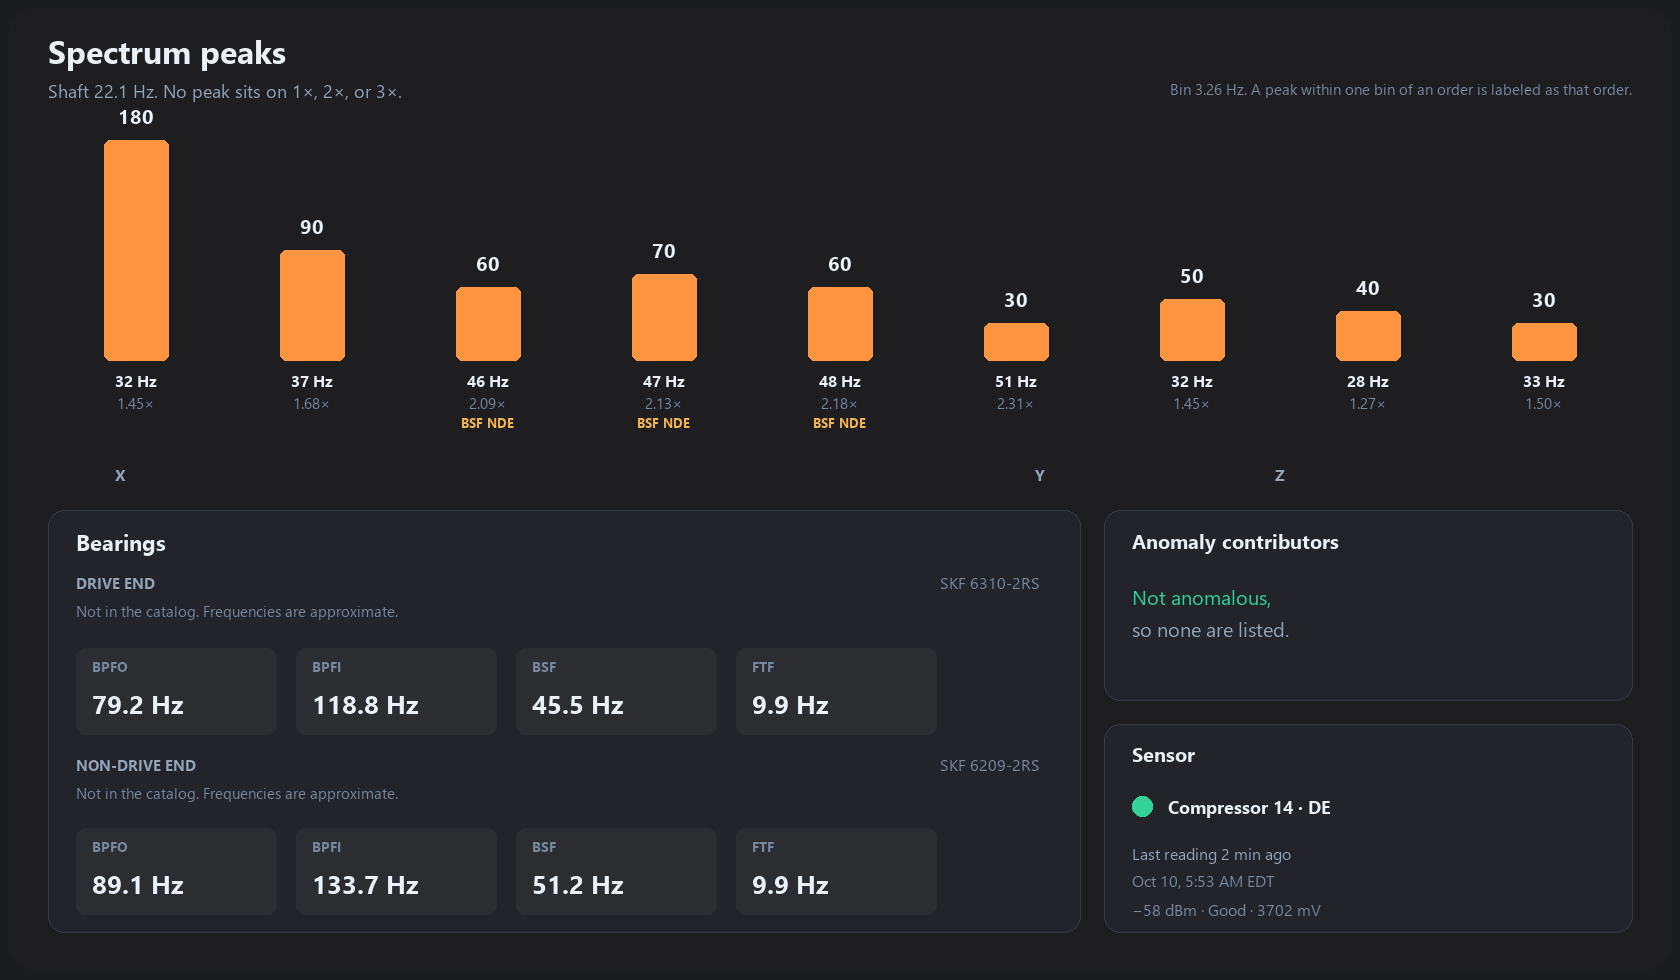Click the X axis label
This screenshot has width=1680, height=980.
click(120, 475)
